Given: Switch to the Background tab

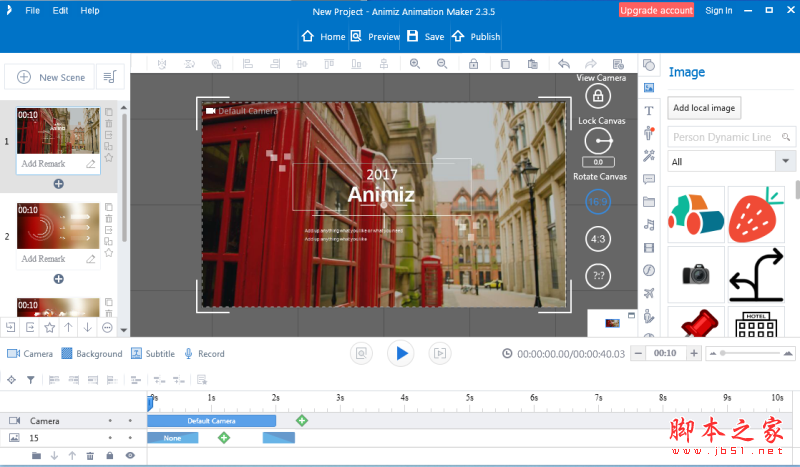Looking at the screenshot, I should [92, 354].
